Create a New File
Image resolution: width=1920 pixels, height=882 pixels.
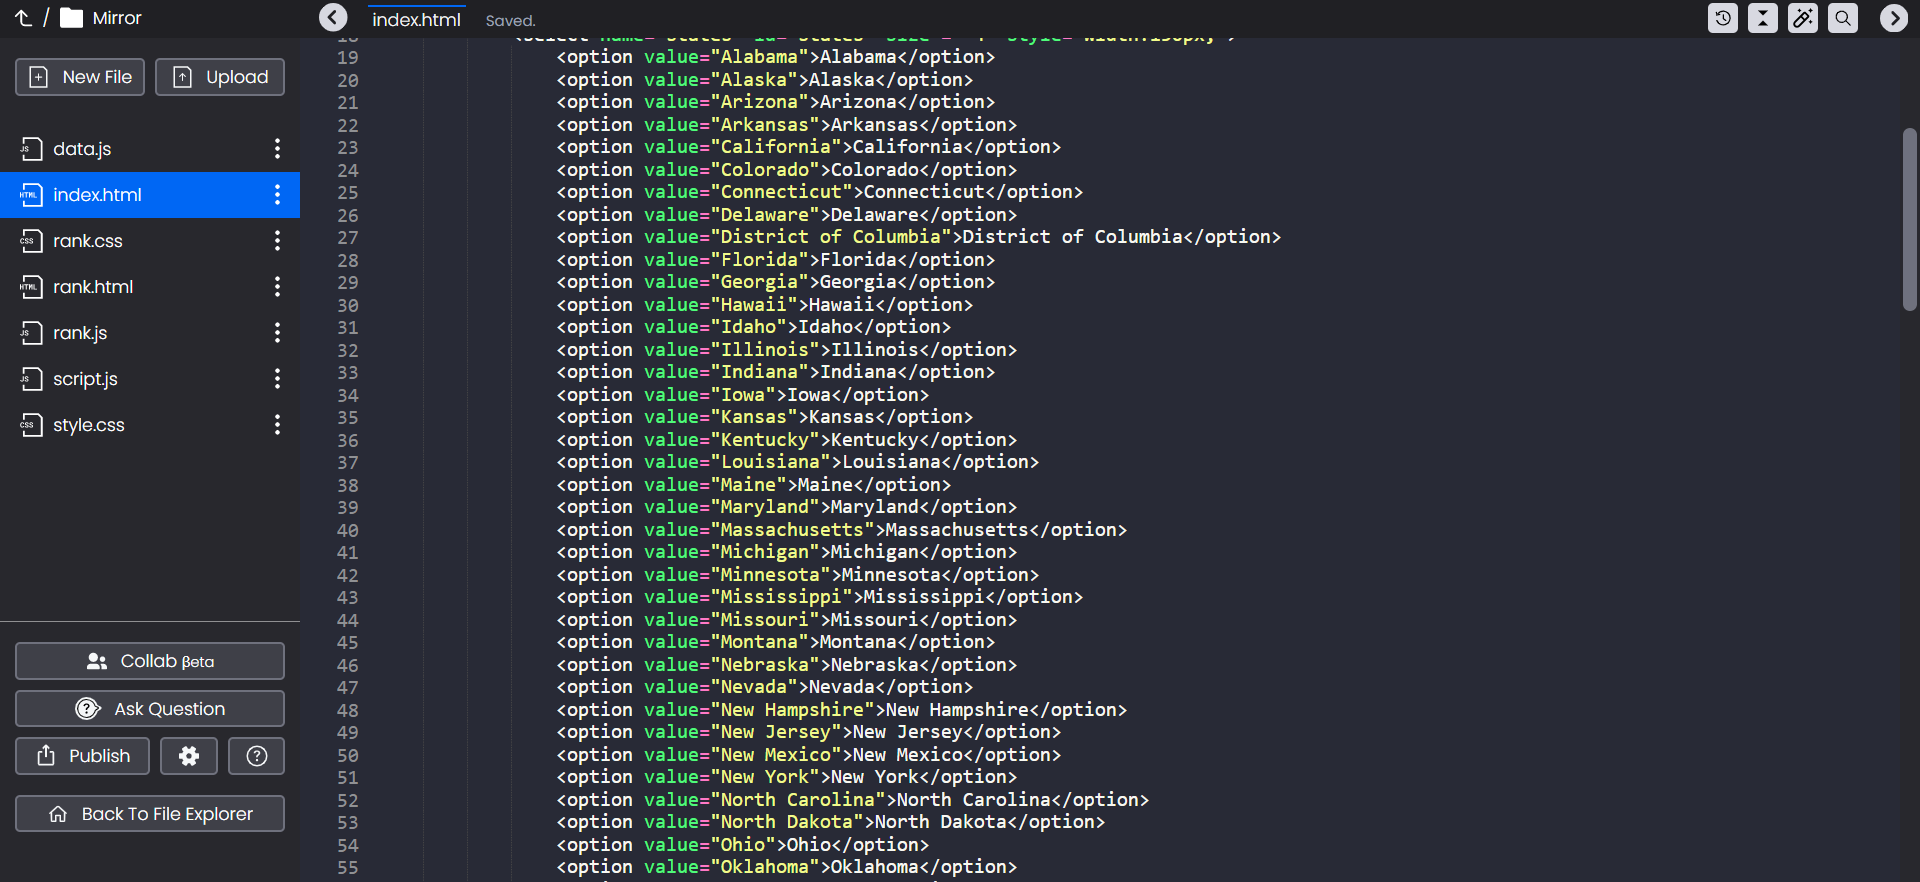click(x=80, y=77)
